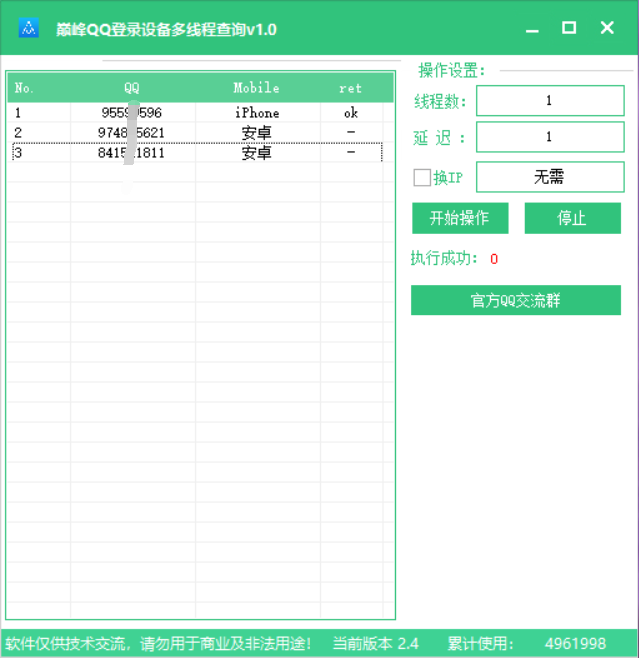Click the 当前版本 2.4 status text
This screenshot has height=658, width=639.
375,643
